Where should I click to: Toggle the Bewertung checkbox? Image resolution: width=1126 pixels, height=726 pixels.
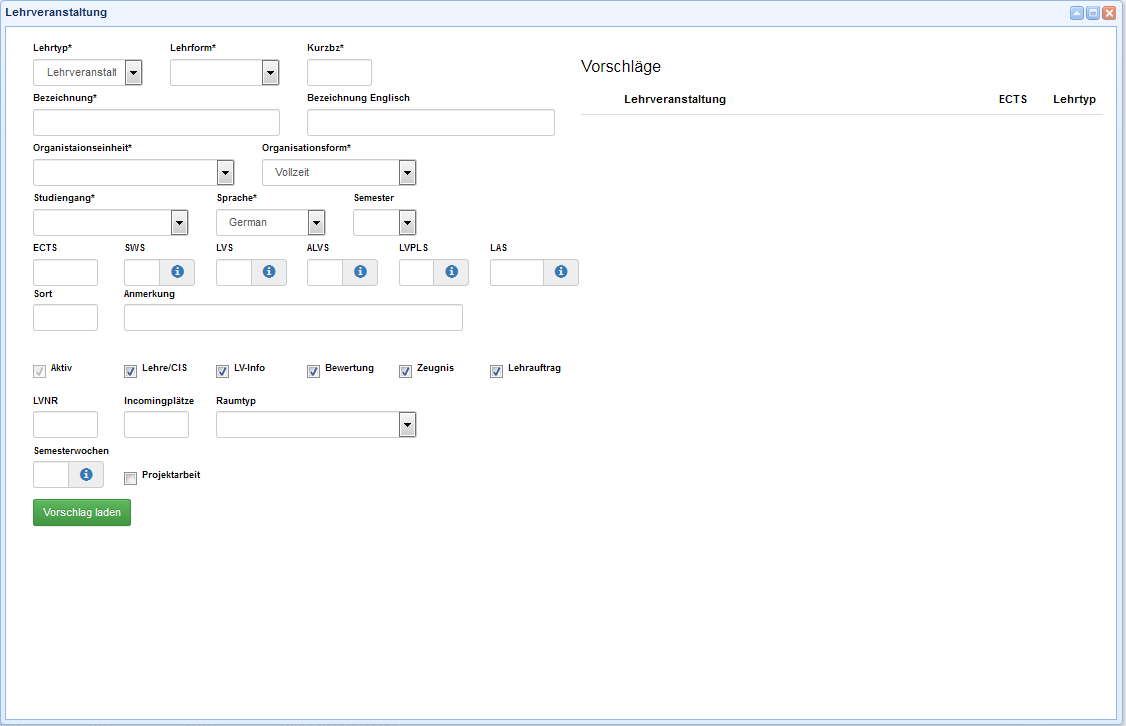[x=314, y=371]
